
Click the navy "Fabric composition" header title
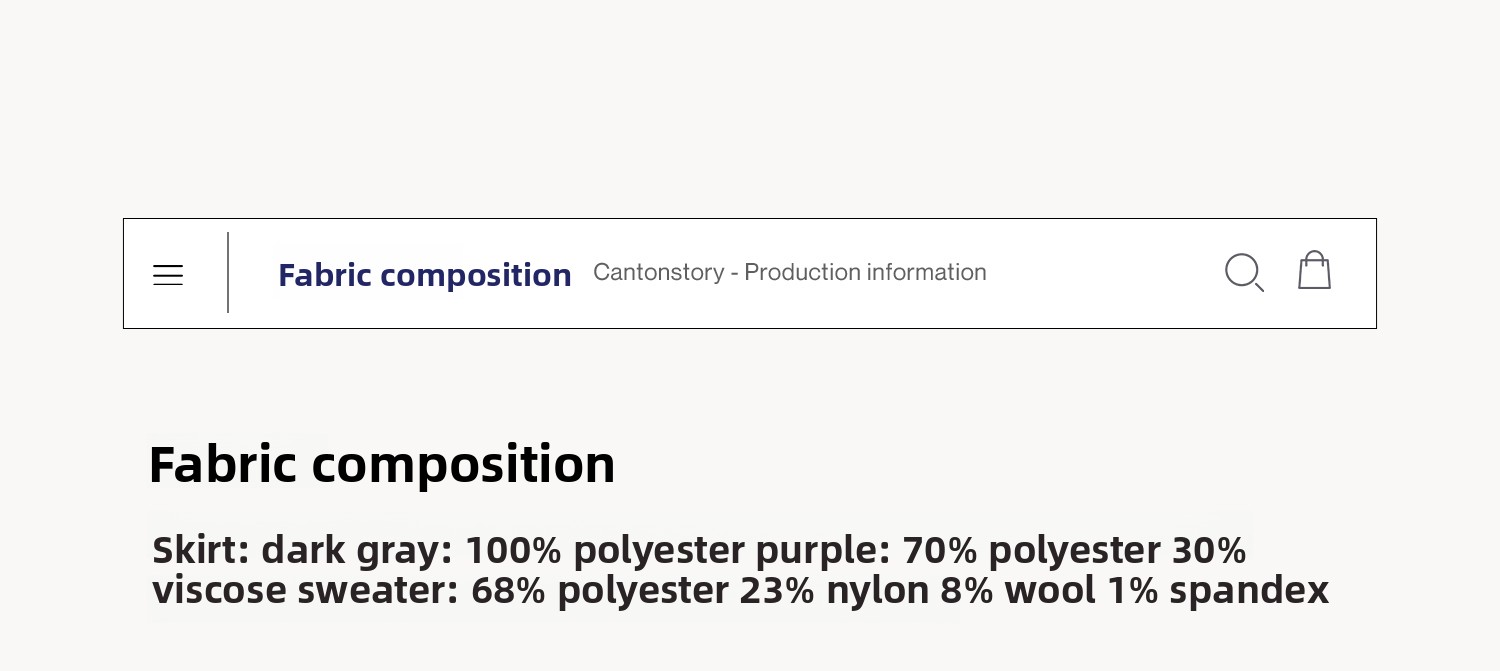point(424,275)
